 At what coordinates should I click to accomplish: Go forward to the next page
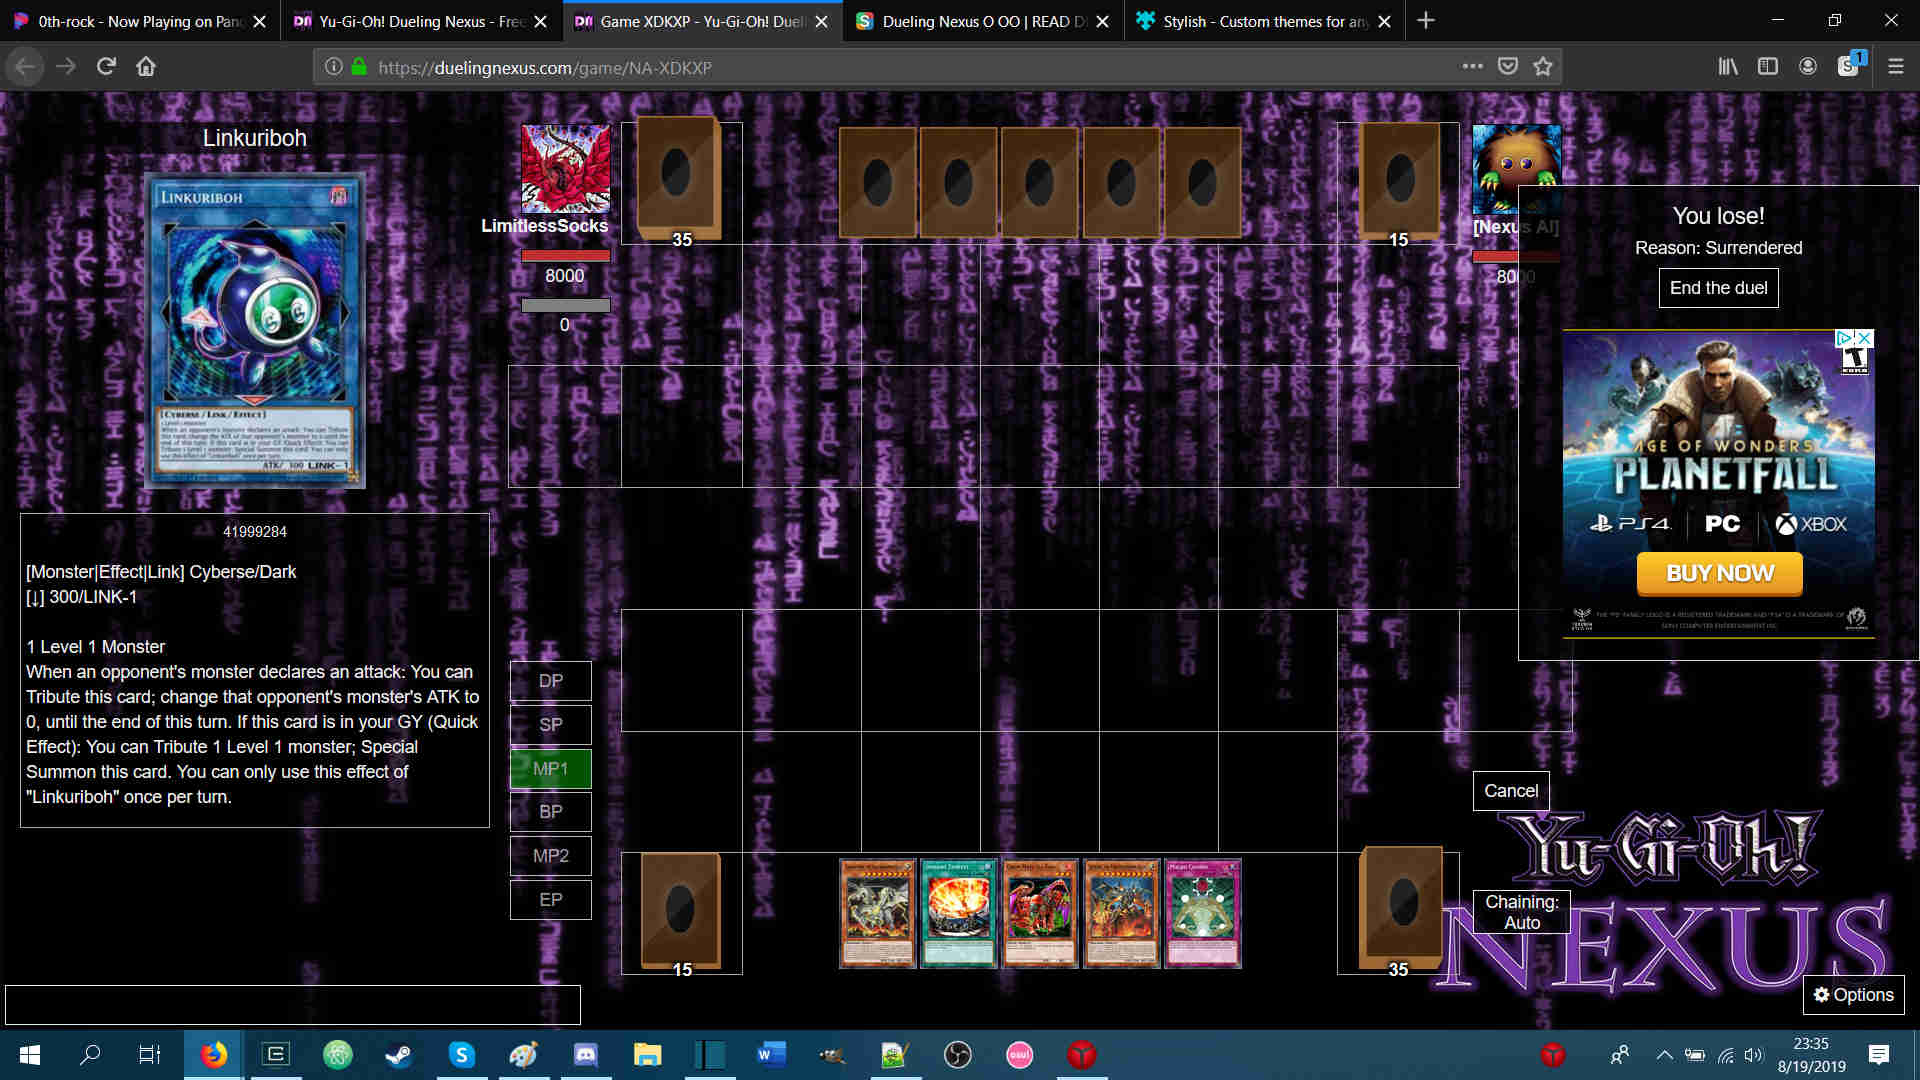pos(66,67)
